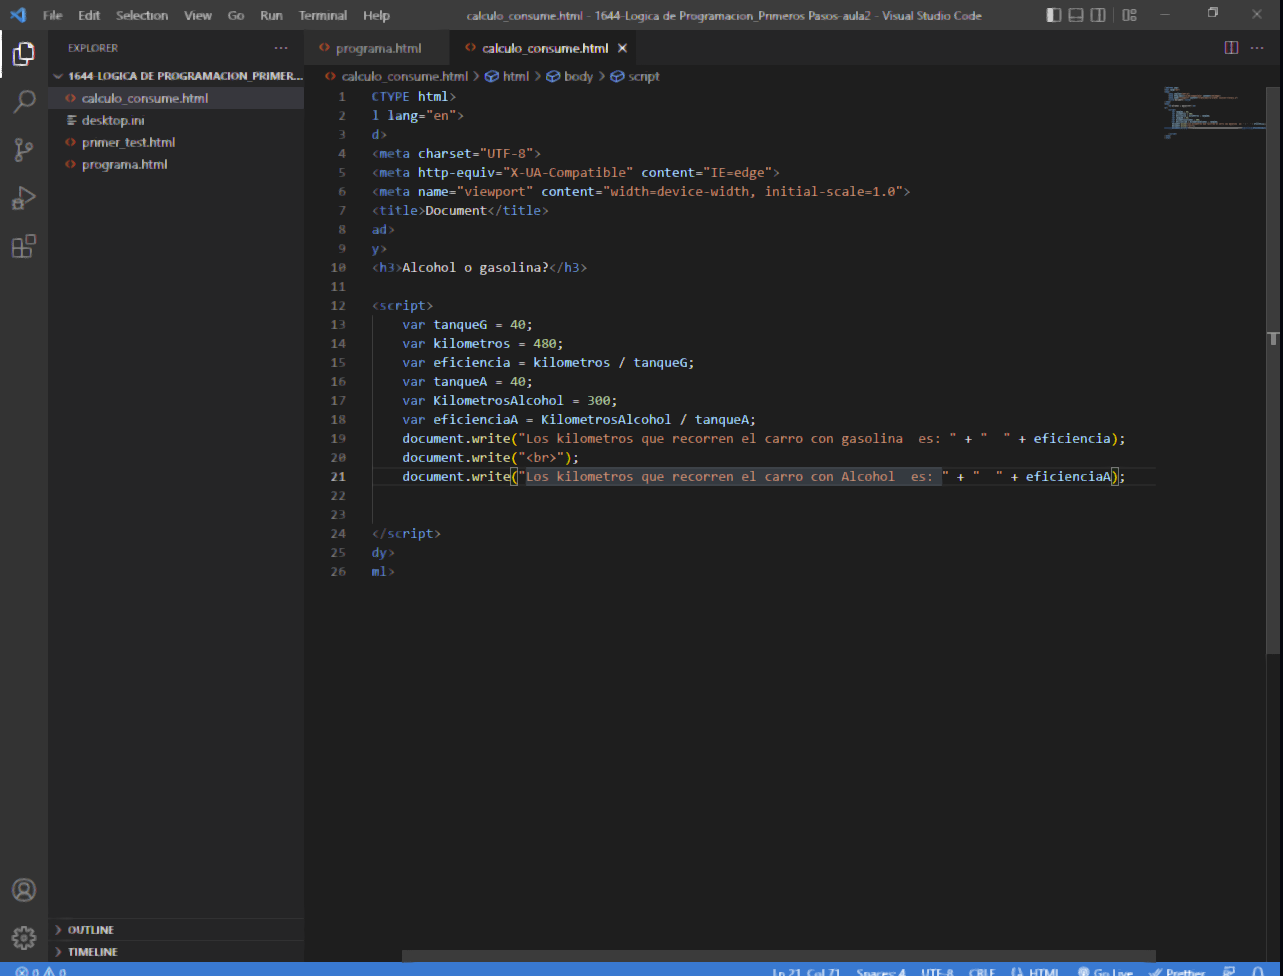This screenshot has height=976, width=1283.
Task: Open Explorer Views and More Actions ellipsis
Action: (x=281, y=48)
